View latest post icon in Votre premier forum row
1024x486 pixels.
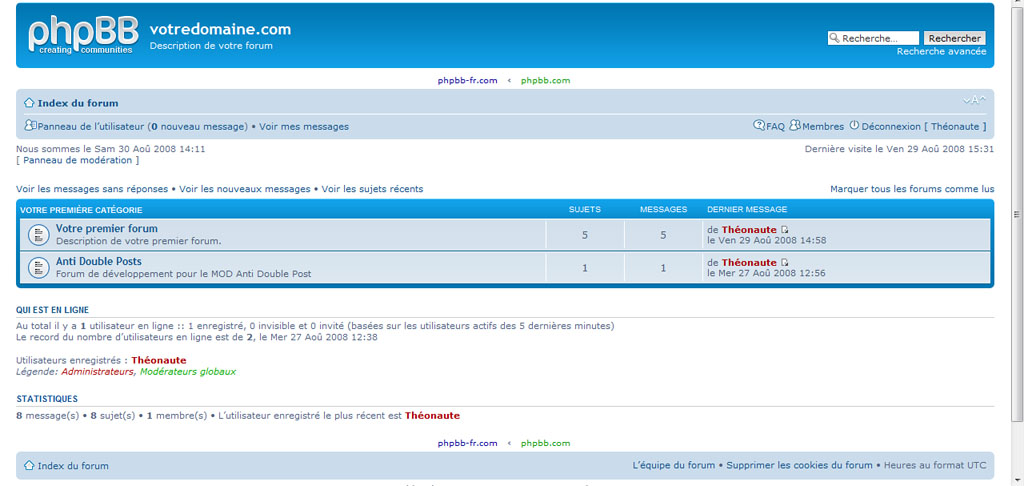click(x=785, y=231)
